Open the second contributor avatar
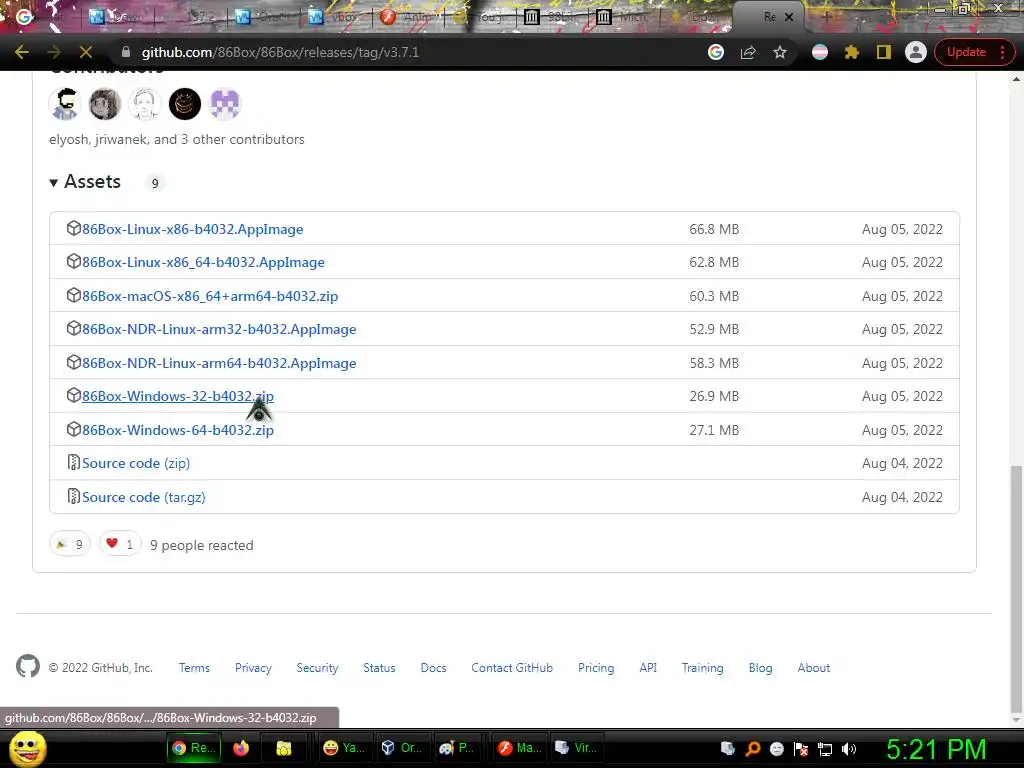This screenshot has height=768, width=1024. (x=105, y=104)
